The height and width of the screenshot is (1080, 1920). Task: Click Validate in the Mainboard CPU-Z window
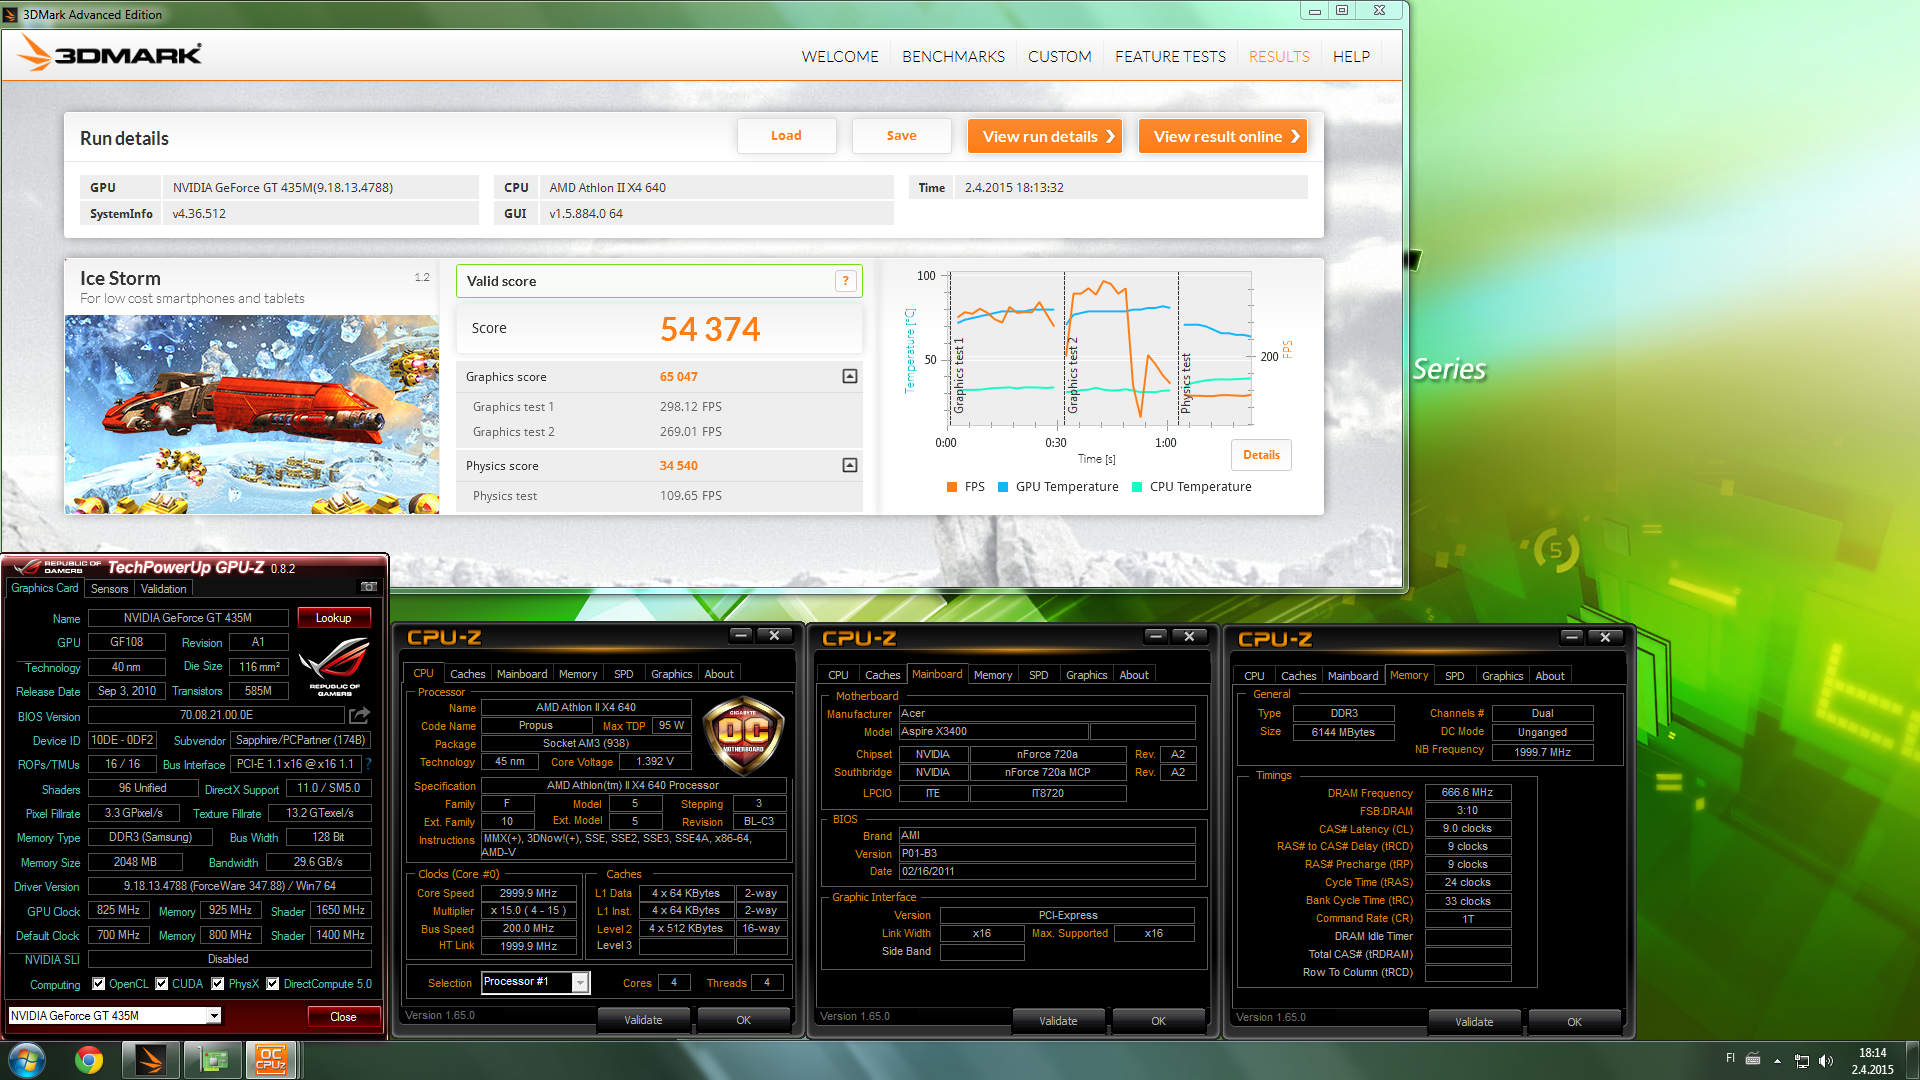tap(1058, 1021)
